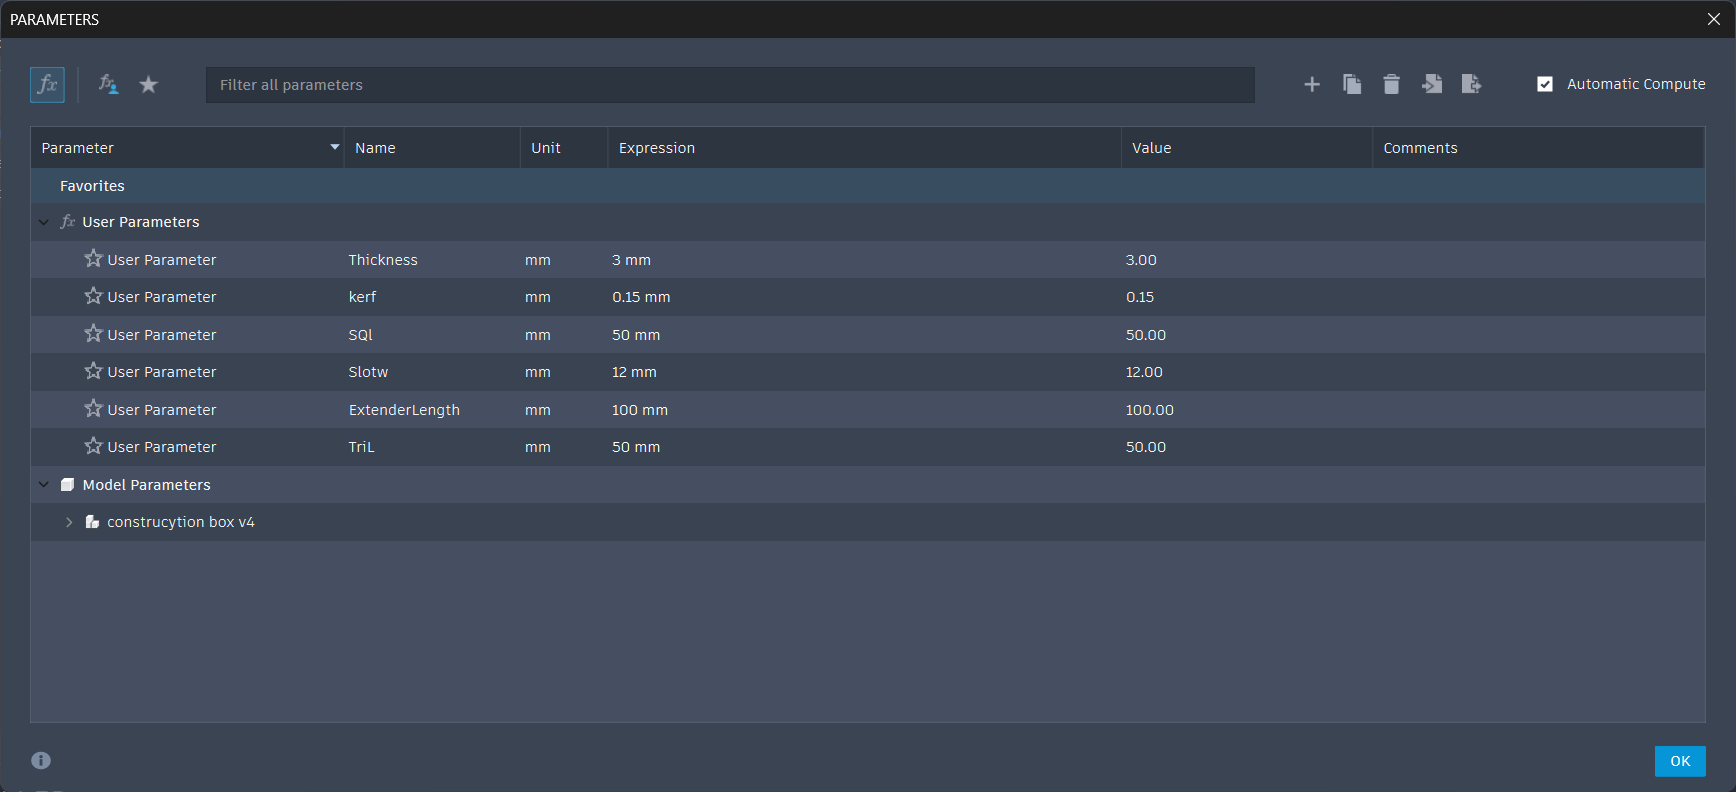
Task: Edit the Slotw expression 12 mm
Action: point(634,372)
